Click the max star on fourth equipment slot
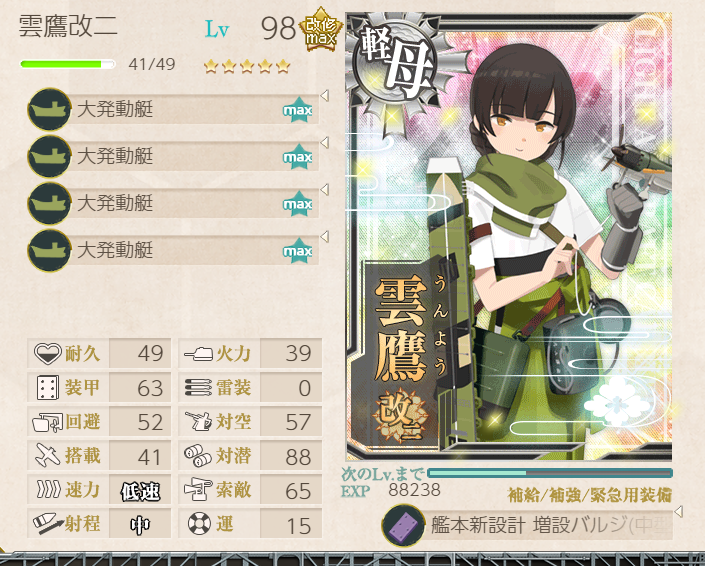Screen dimensions: 705x566 298,251
